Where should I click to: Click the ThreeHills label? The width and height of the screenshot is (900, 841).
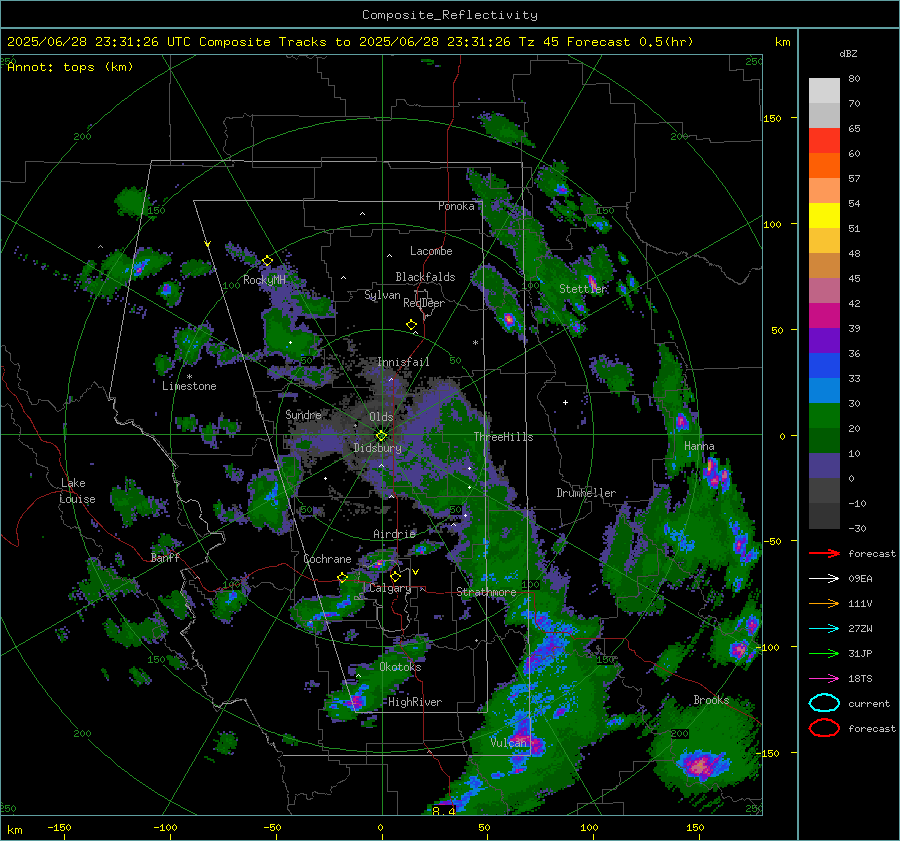pos(503,437)
